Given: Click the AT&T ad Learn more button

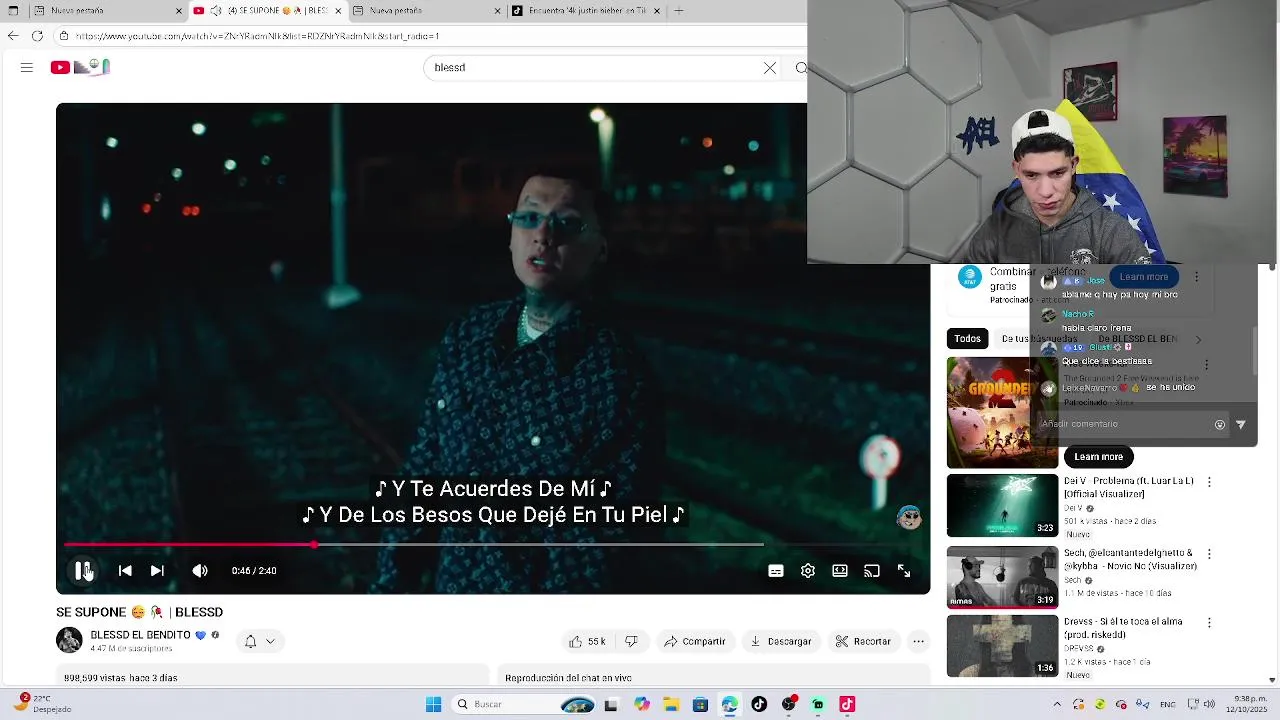Looking at the screenshot, I should [1143, 277].
